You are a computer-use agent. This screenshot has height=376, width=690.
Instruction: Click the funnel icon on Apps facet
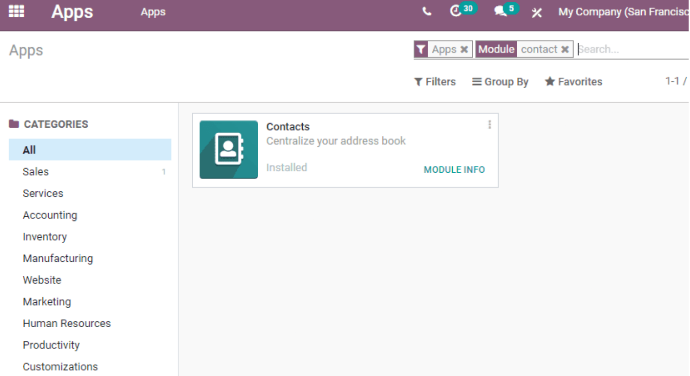[x=421, y=49]
